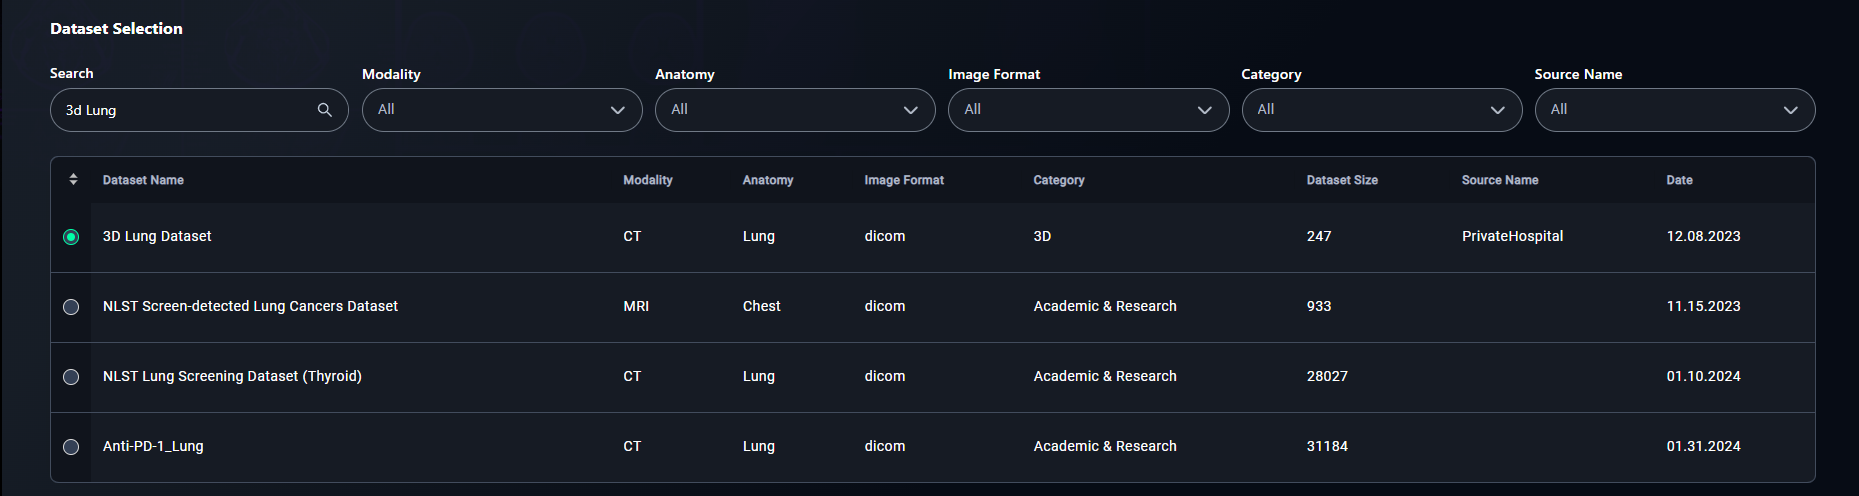
Task: Click the Modality column header in table
Action: 648,180
